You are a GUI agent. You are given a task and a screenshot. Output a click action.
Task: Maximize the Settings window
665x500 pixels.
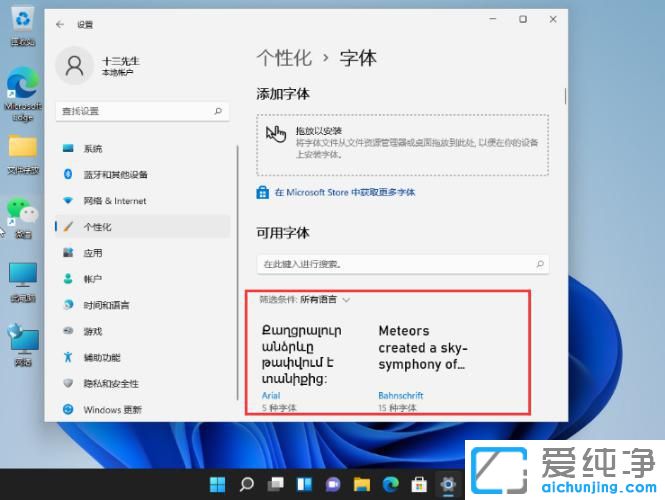(x=523, y=19)
